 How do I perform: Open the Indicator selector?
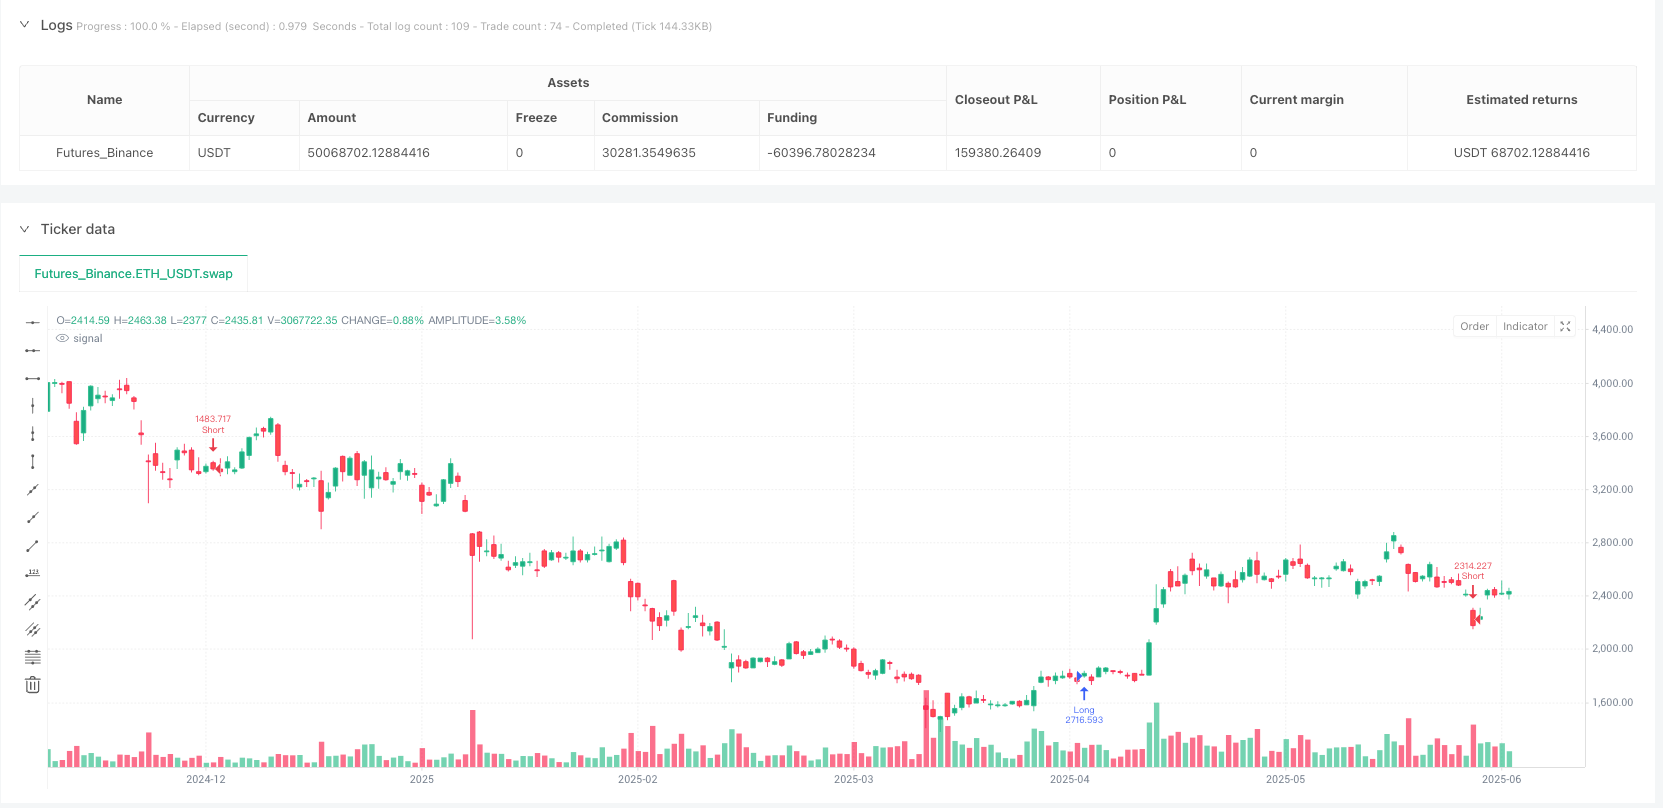(x=1524, y=325)
